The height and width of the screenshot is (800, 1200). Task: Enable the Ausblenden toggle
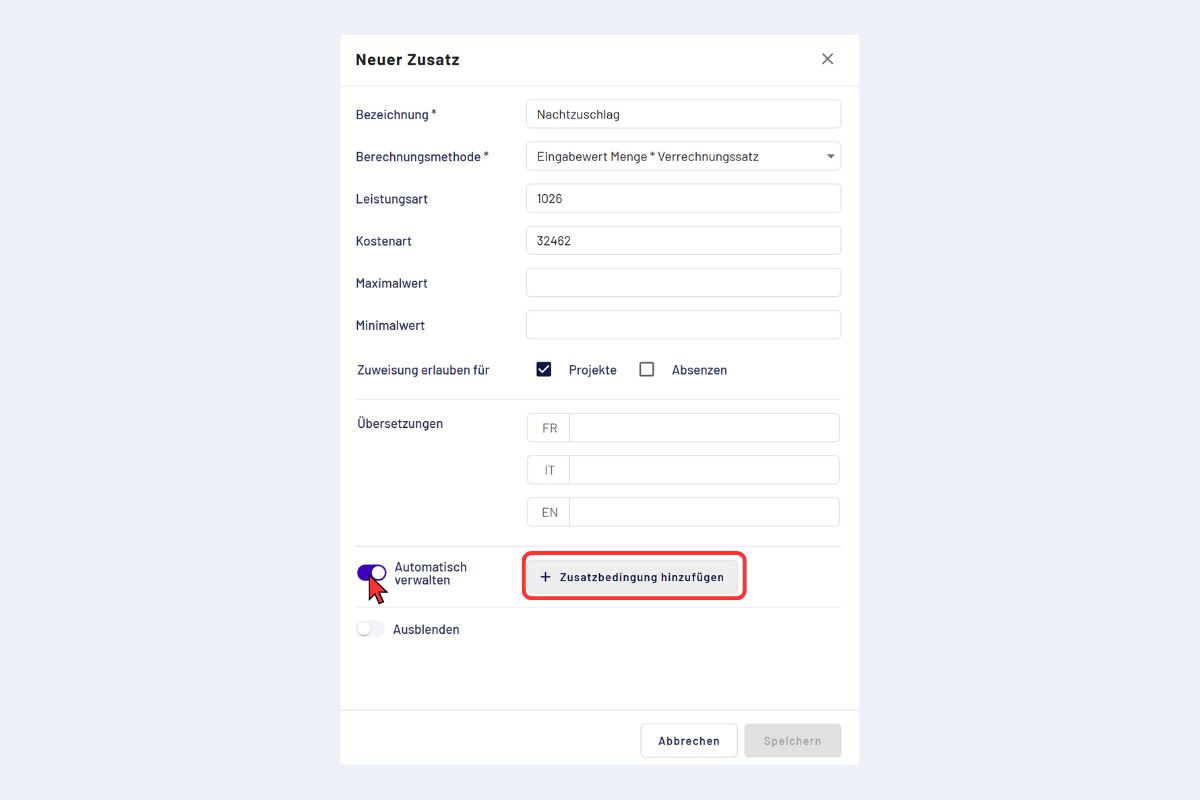(370, 629)
